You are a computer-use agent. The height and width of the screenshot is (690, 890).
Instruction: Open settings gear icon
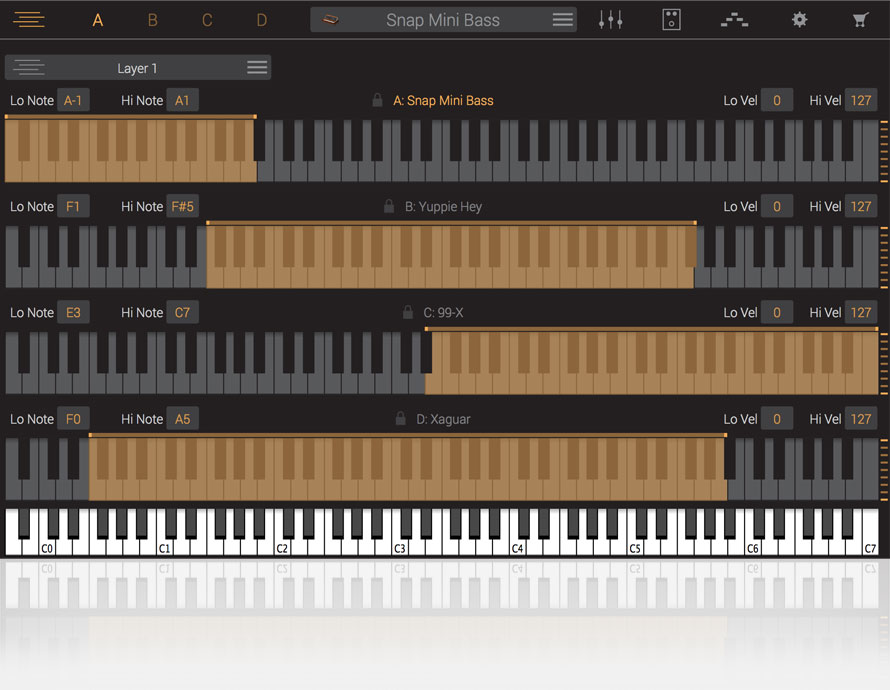[x=799, y=20]
